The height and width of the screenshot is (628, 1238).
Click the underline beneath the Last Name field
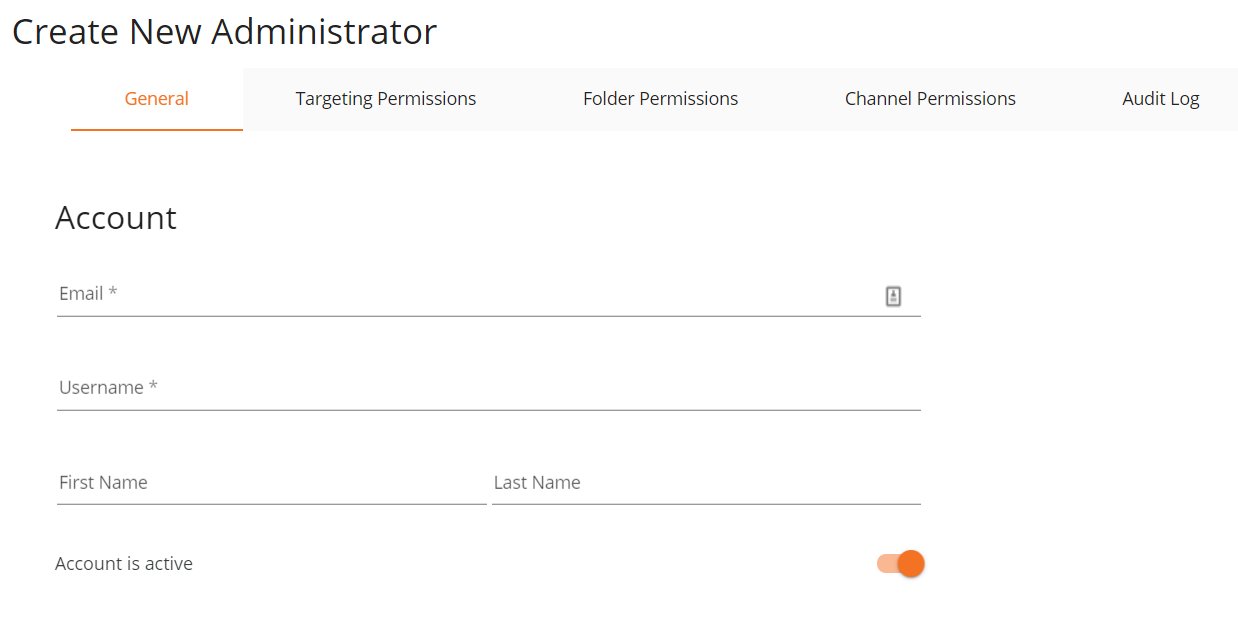tap(706, 504)
